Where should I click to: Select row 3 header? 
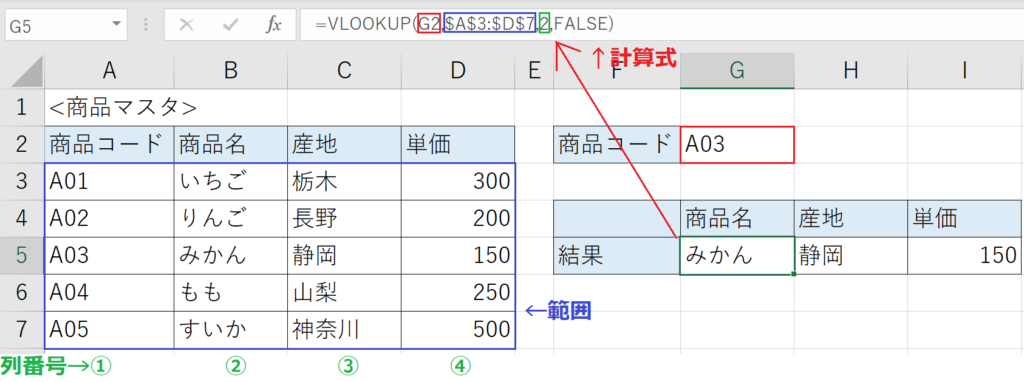pyautogui.click(x=22, y=182)
